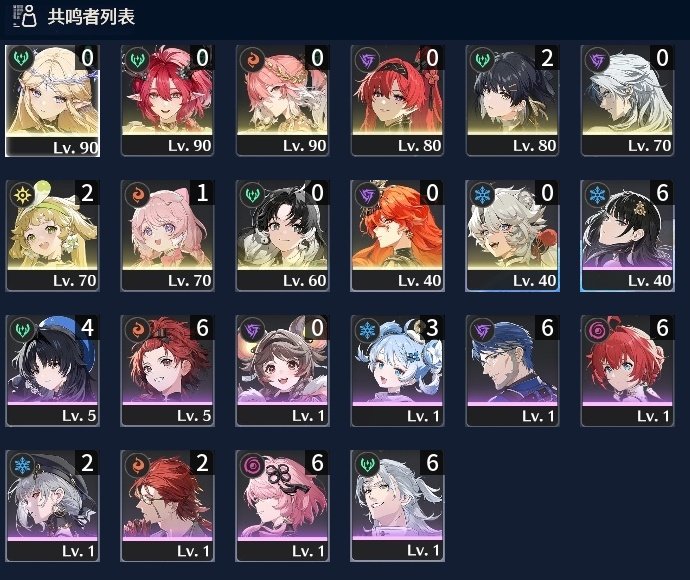
Task: Click the fire element icon on the pink-haired Lv. 90 card
Action: click(x=252, y=59)
